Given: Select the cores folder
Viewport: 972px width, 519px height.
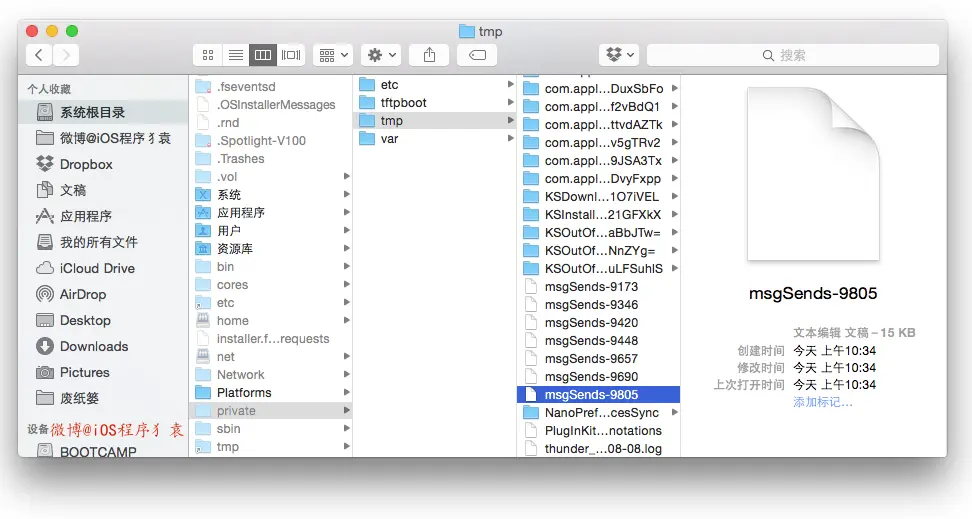Looking at the screenshot, I should (271, 285).
